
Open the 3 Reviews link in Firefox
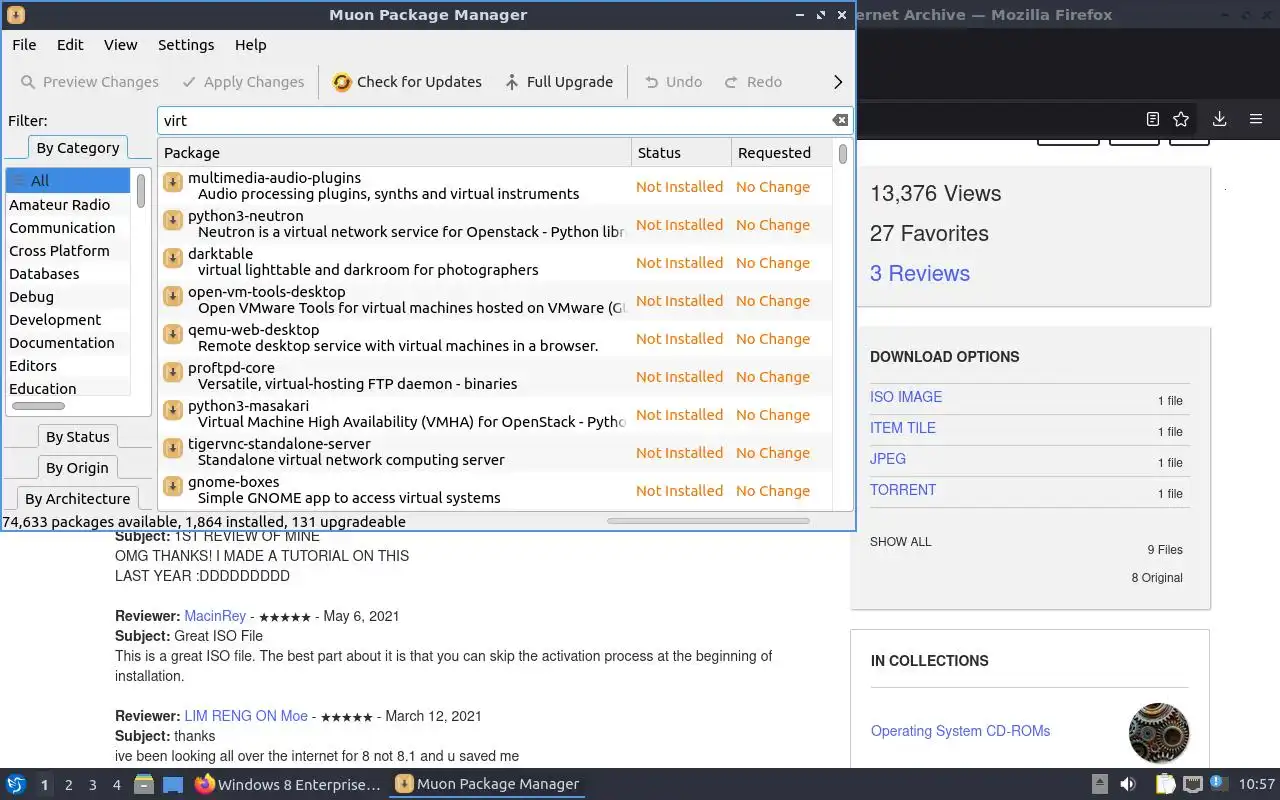tap(920, 273)
